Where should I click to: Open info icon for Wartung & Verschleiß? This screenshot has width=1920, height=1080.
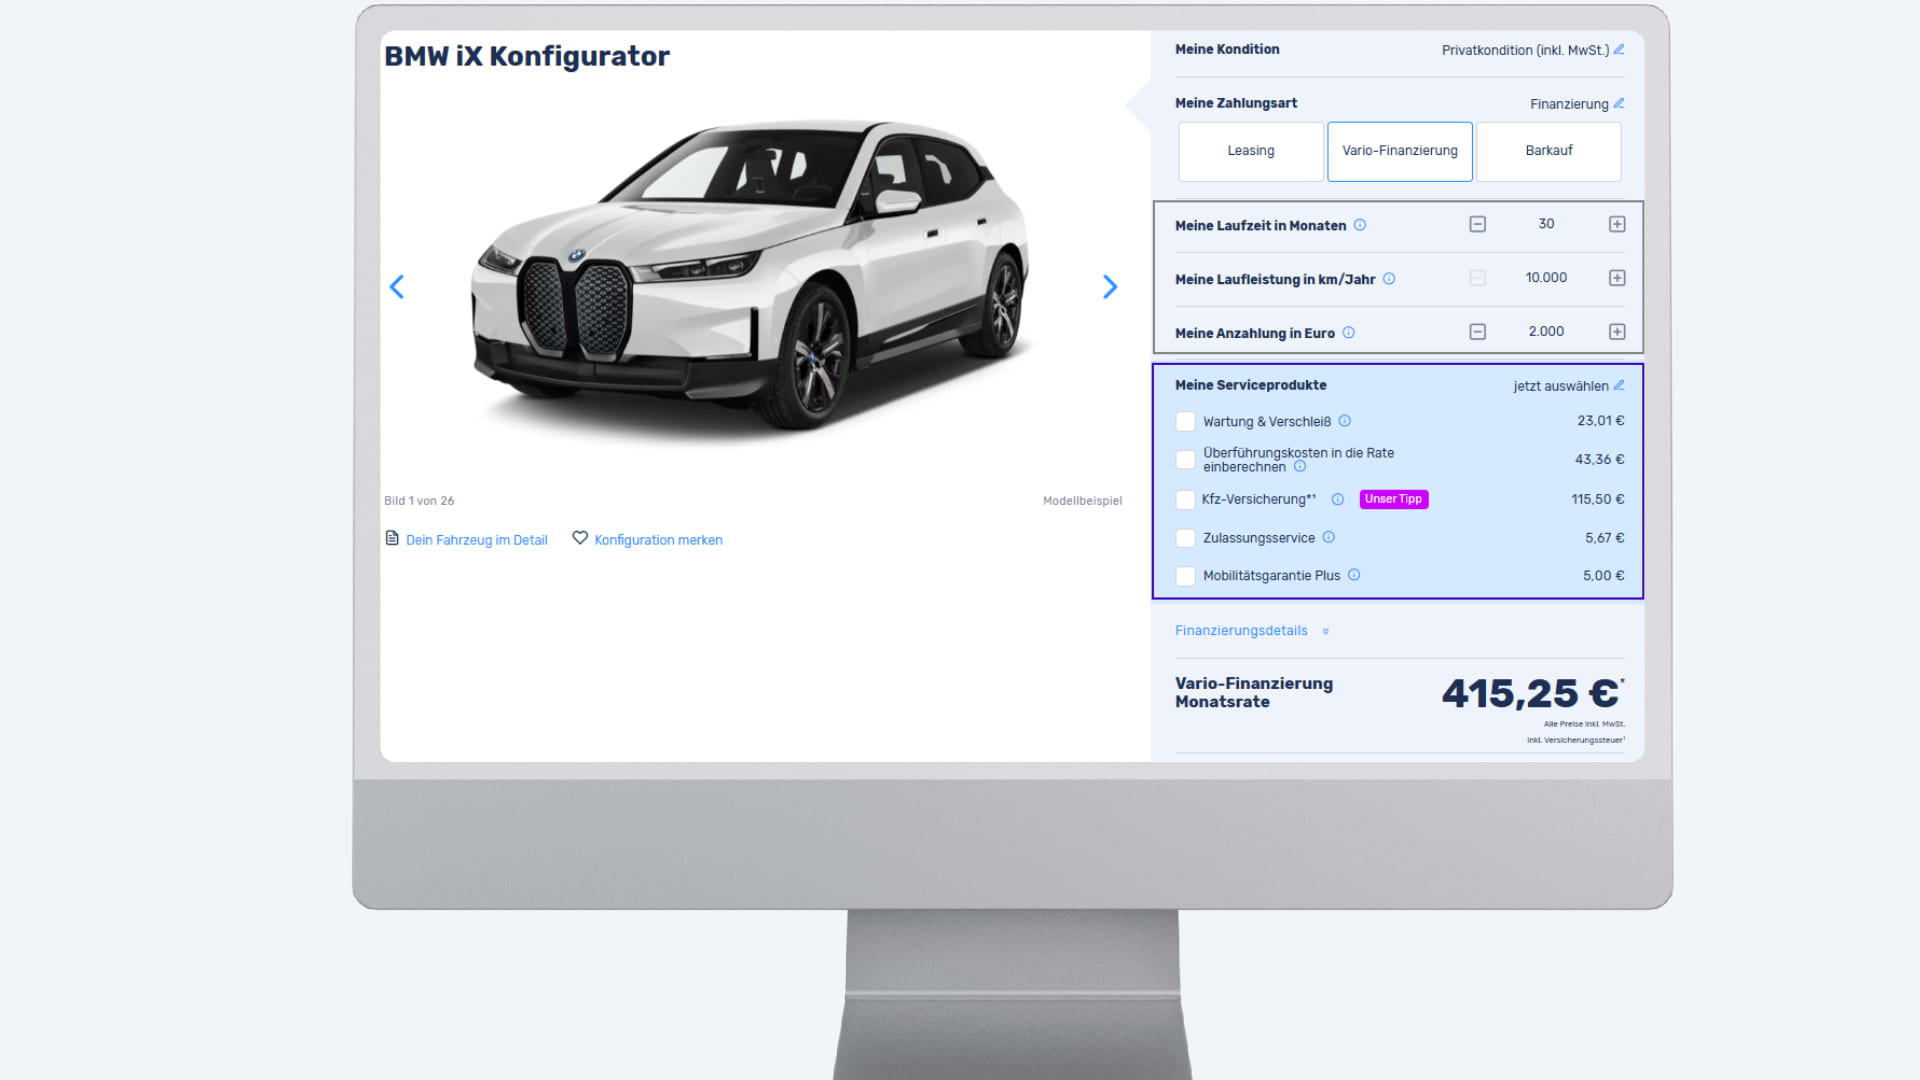[1345, 421]
